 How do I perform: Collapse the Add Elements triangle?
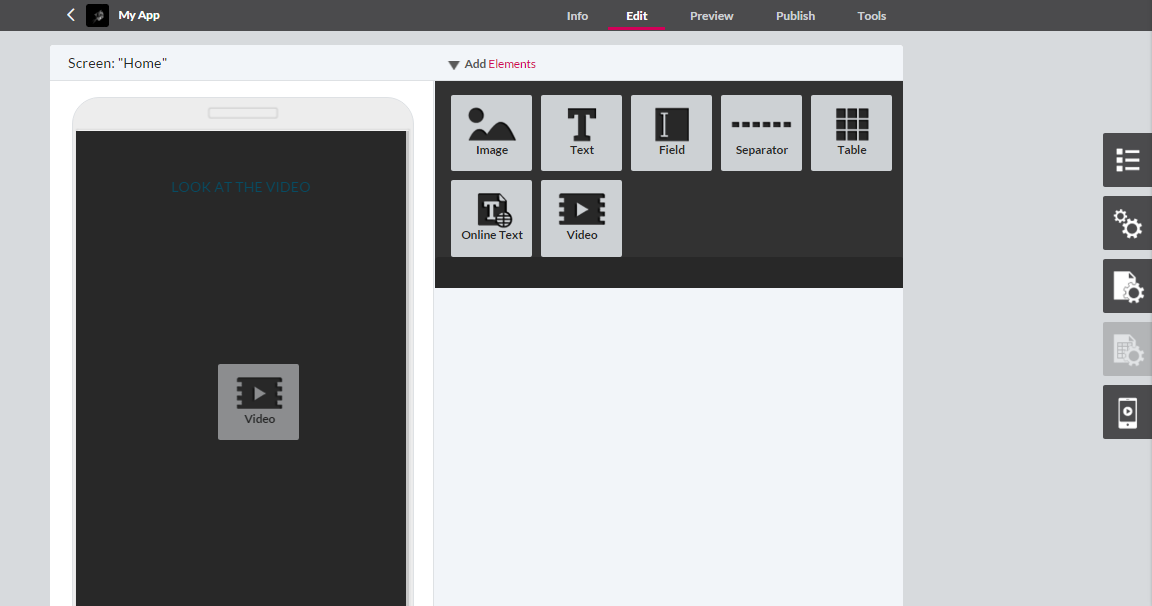pyautogui.click(x=454, y=65)
